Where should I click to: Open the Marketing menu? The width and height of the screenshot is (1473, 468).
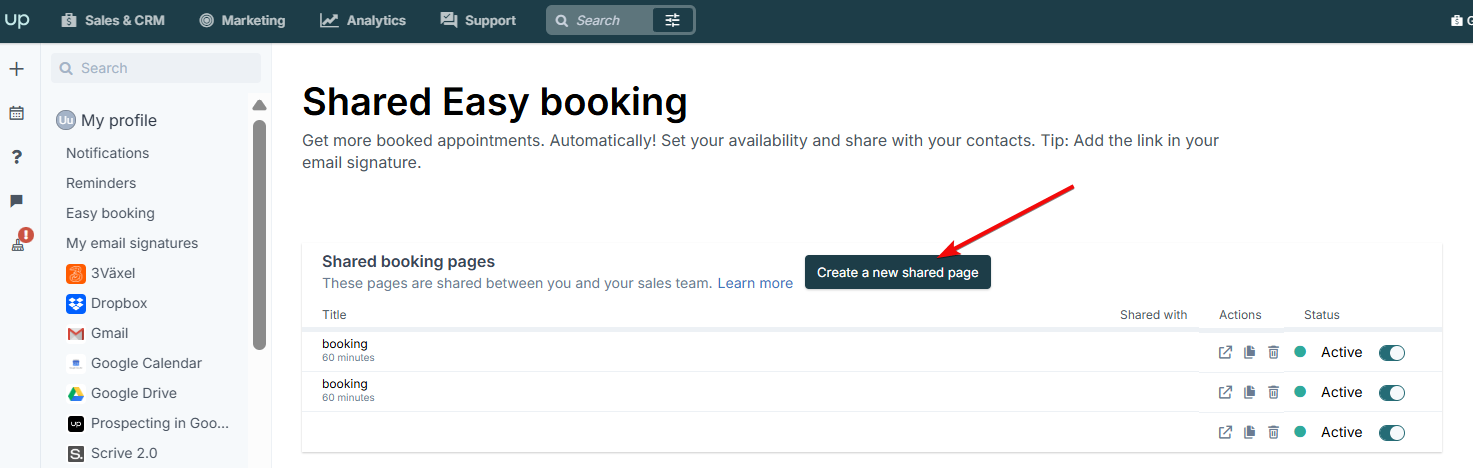[x=242, y=20]
